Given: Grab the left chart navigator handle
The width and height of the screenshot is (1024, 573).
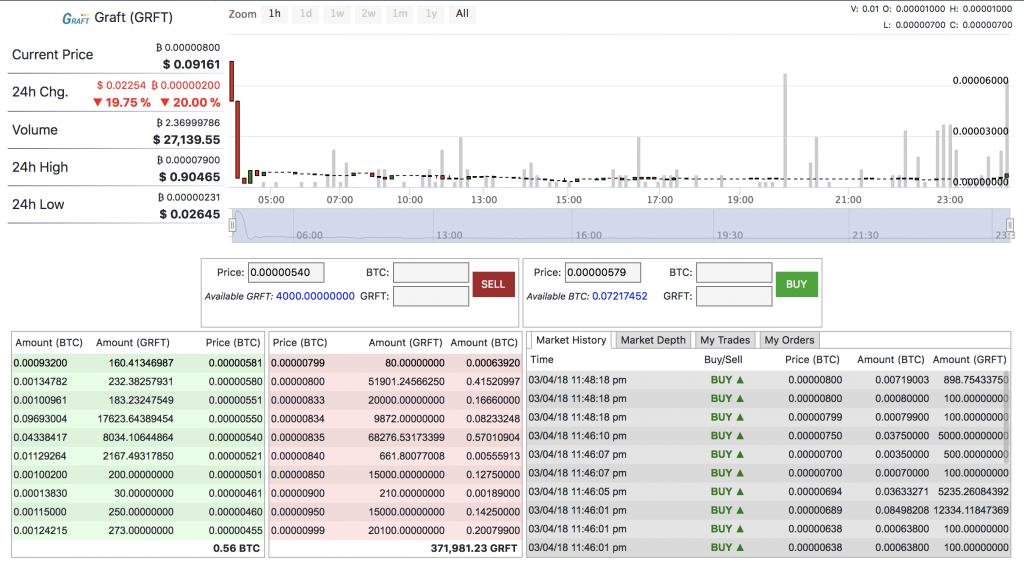Looking at the screenshot, I should [232, 225].
